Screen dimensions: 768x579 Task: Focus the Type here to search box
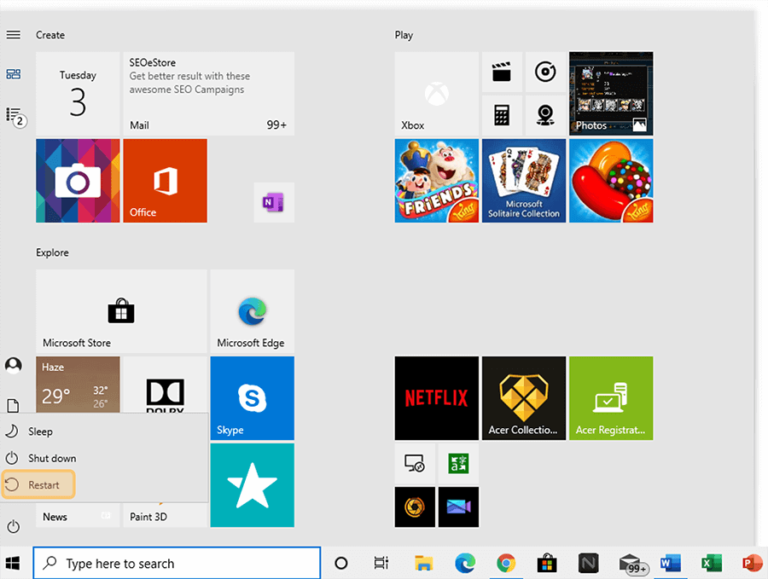click(177, 563)
